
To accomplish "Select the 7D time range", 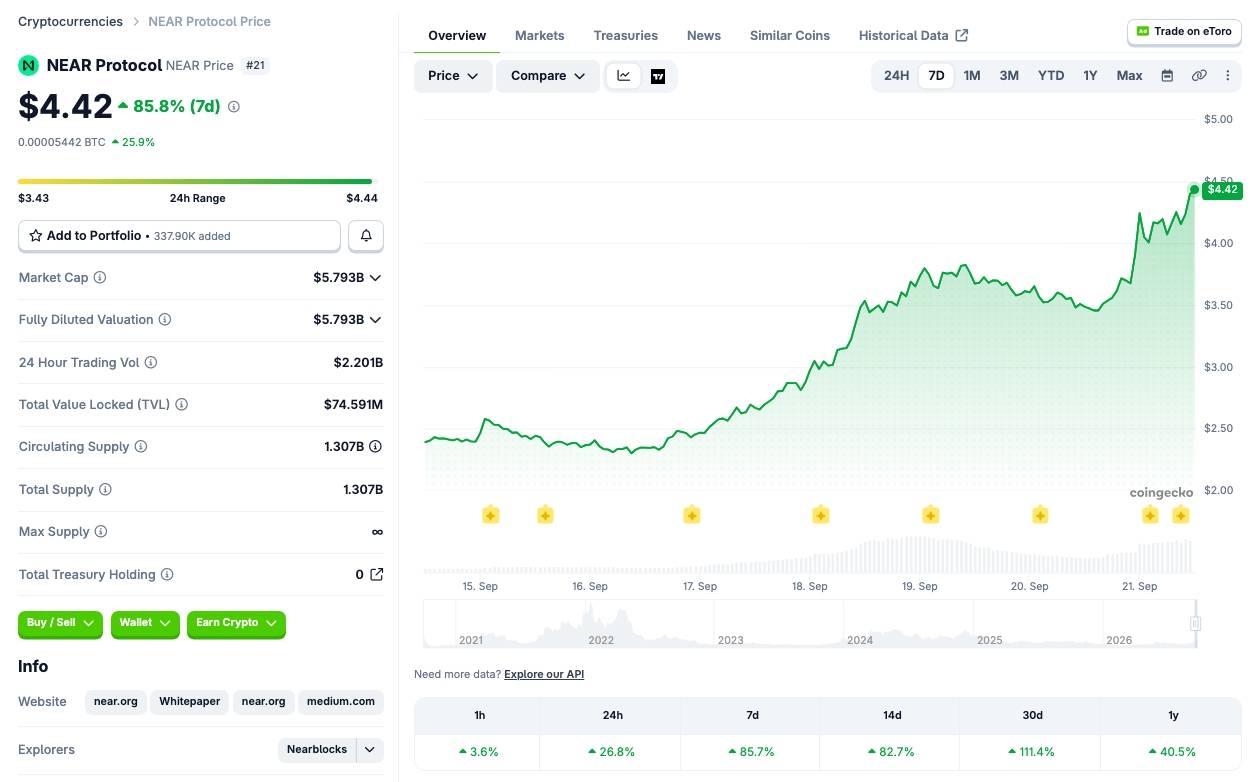I will pos(936,76).
